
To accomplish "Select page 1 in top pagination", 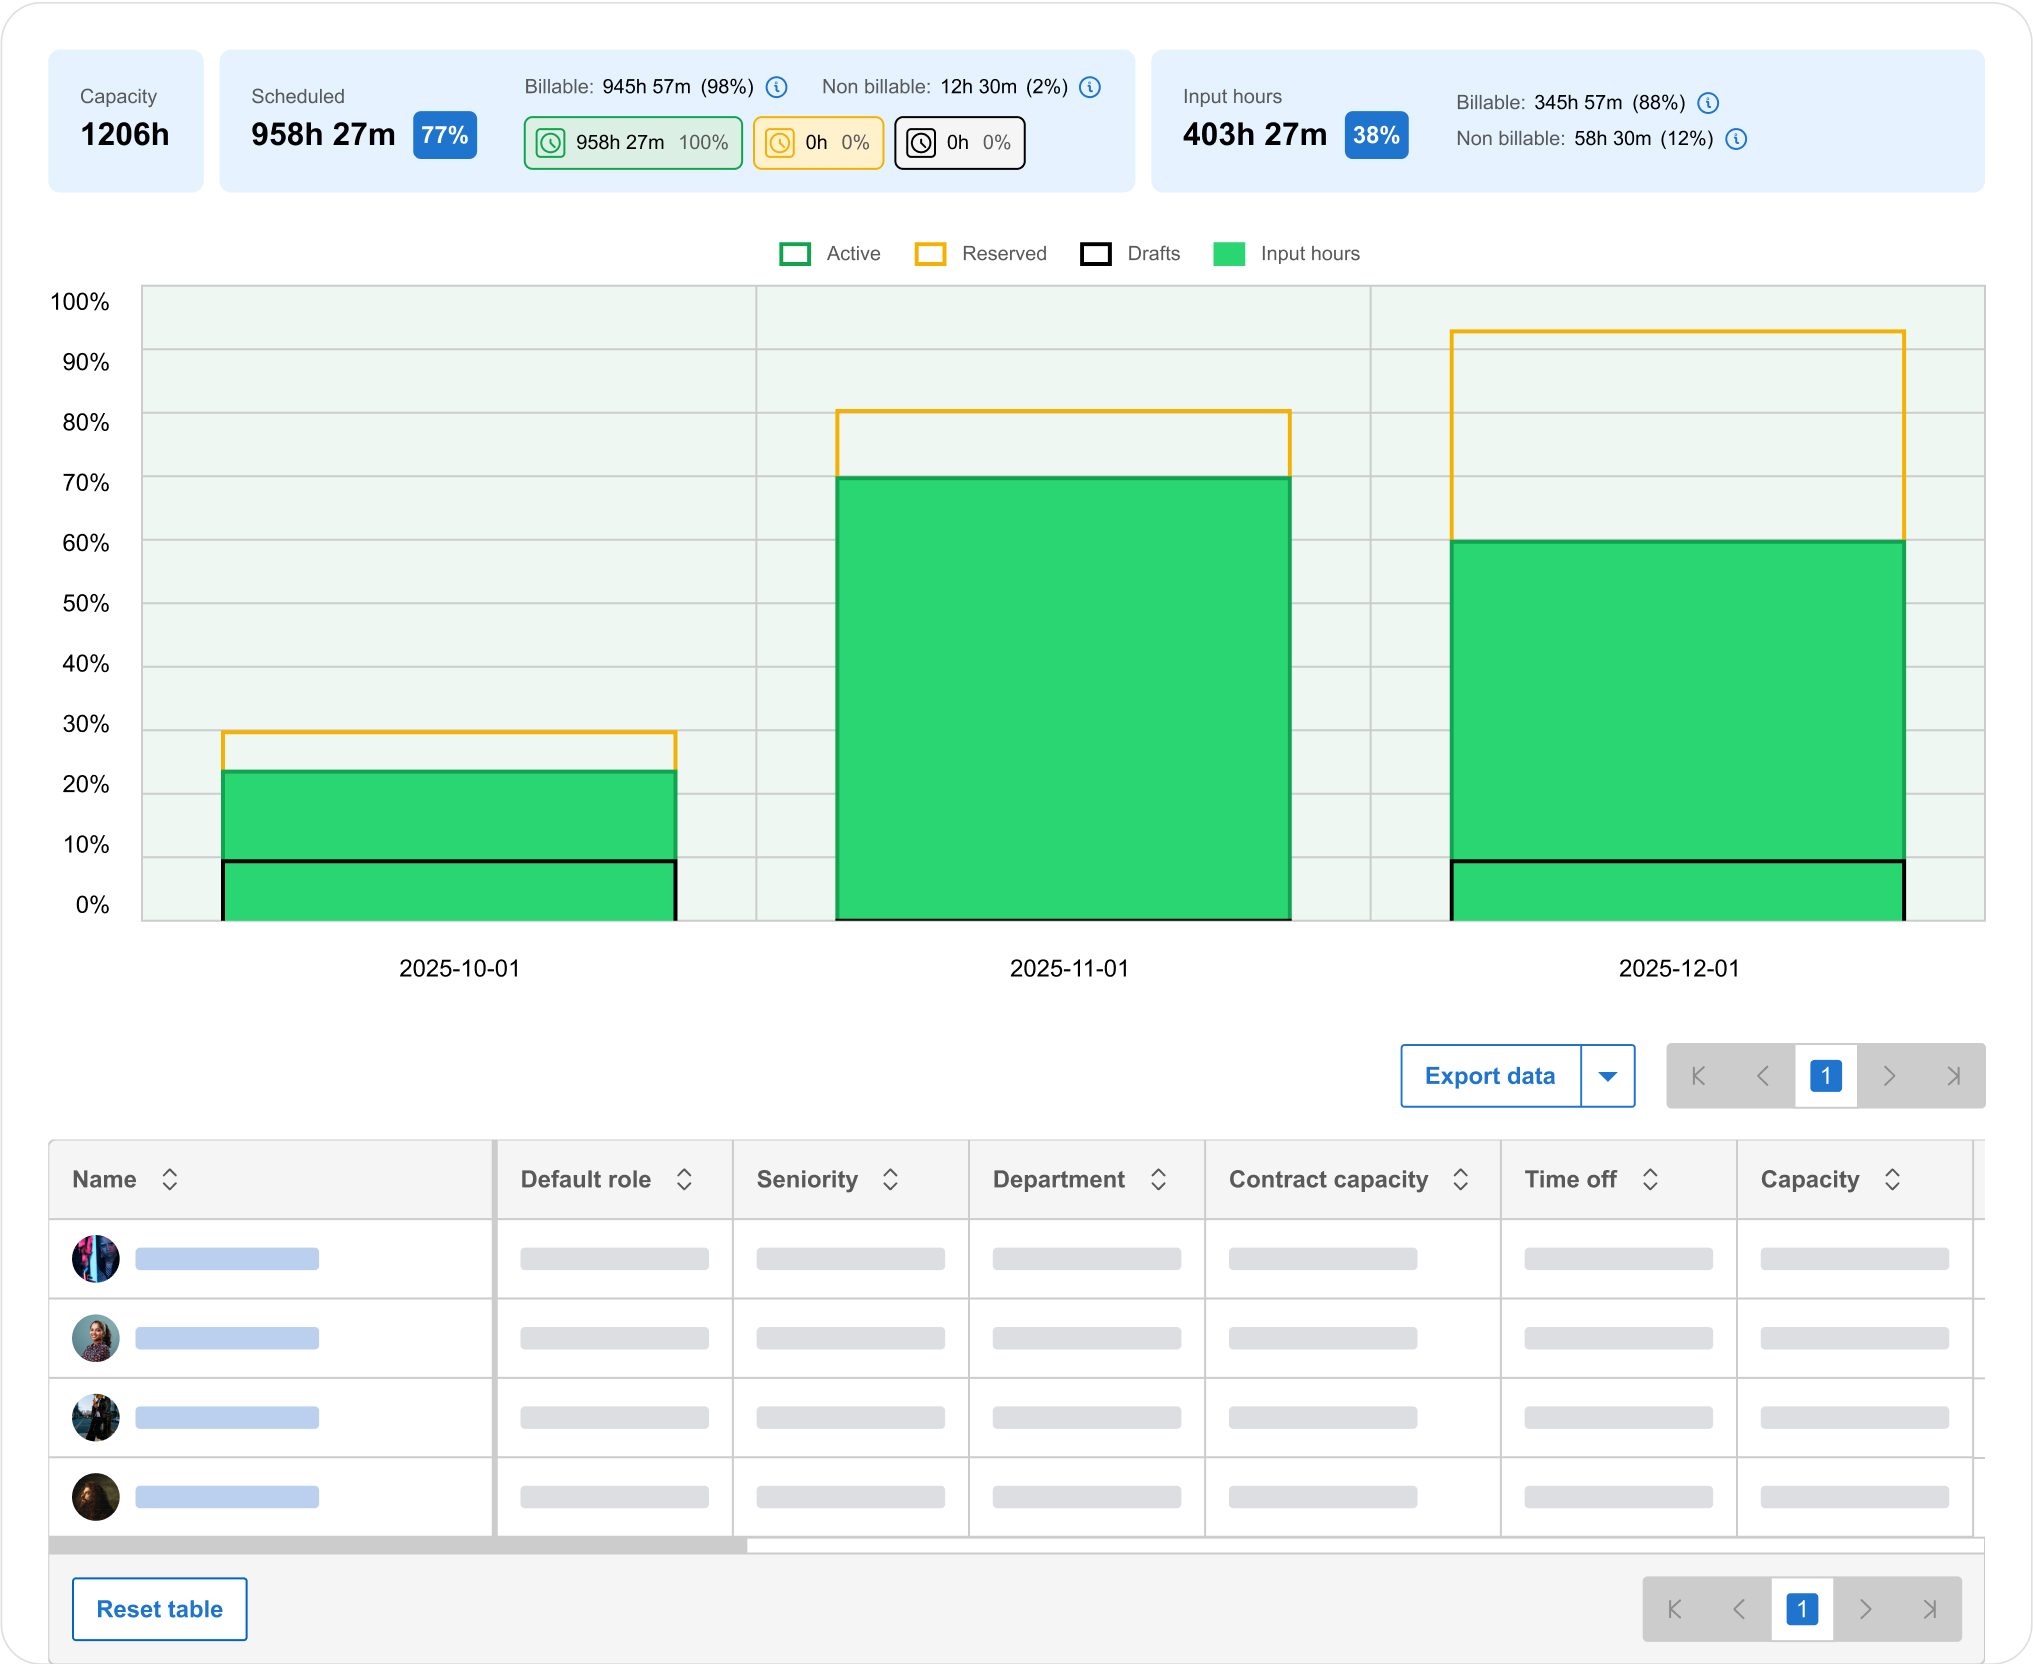I will coord(1825,1076).
